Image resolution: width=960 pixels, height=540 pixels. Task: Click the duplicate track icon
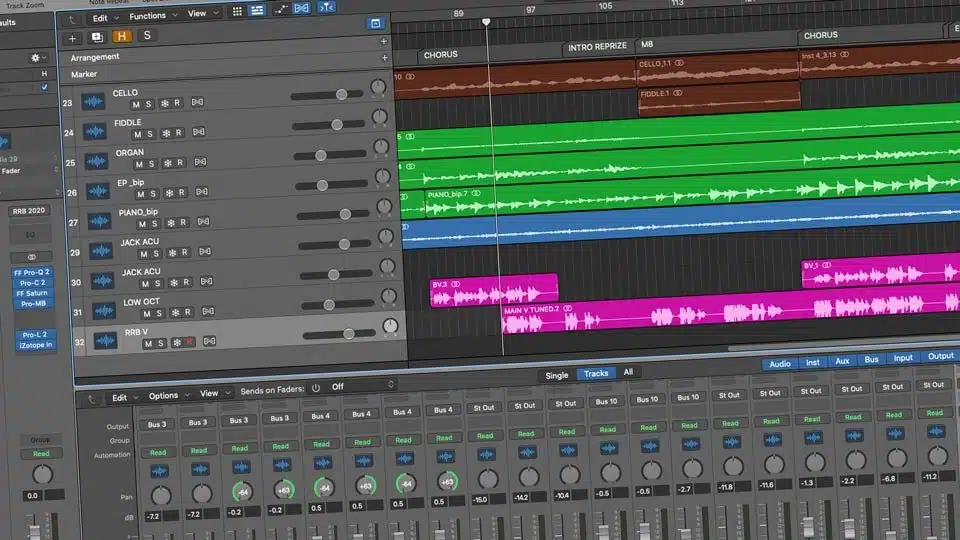point(97,37)
